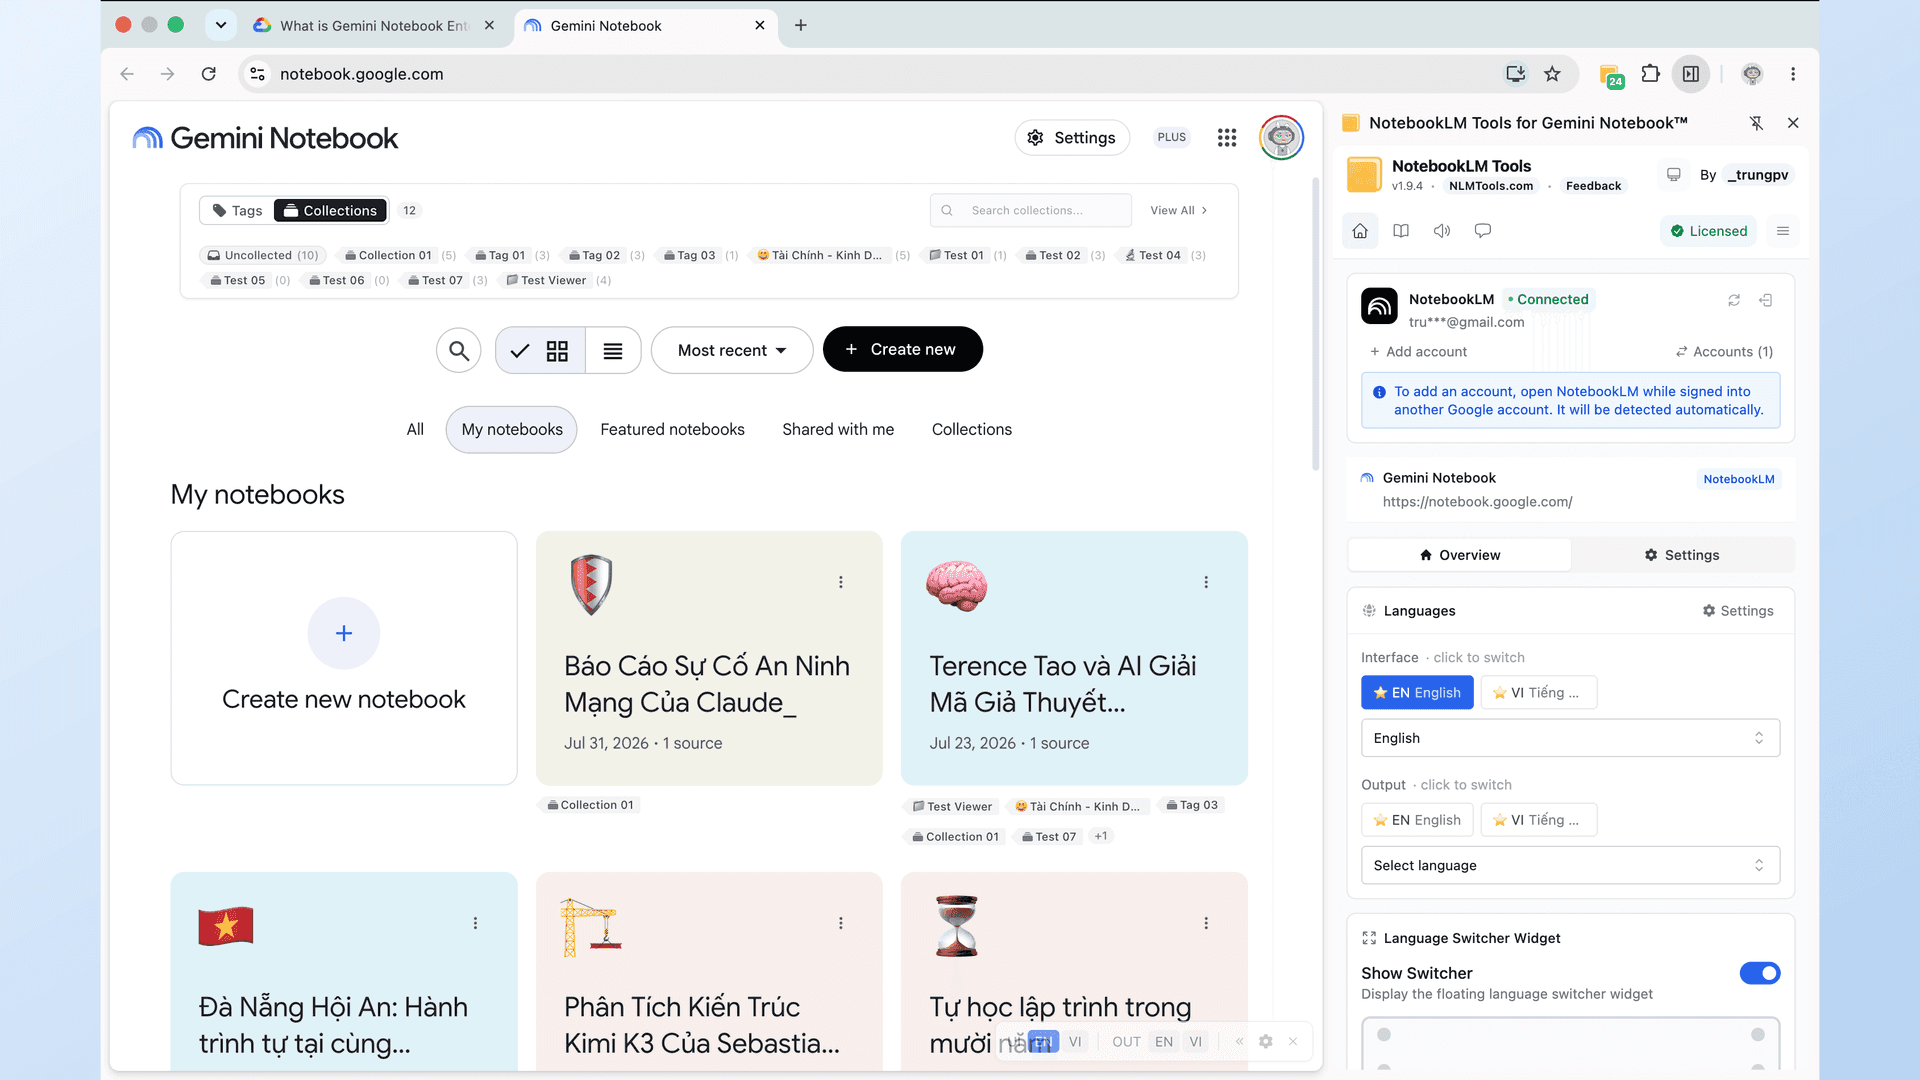
Task: Reload the notebook.google.com page
Action: click(208, 74)
